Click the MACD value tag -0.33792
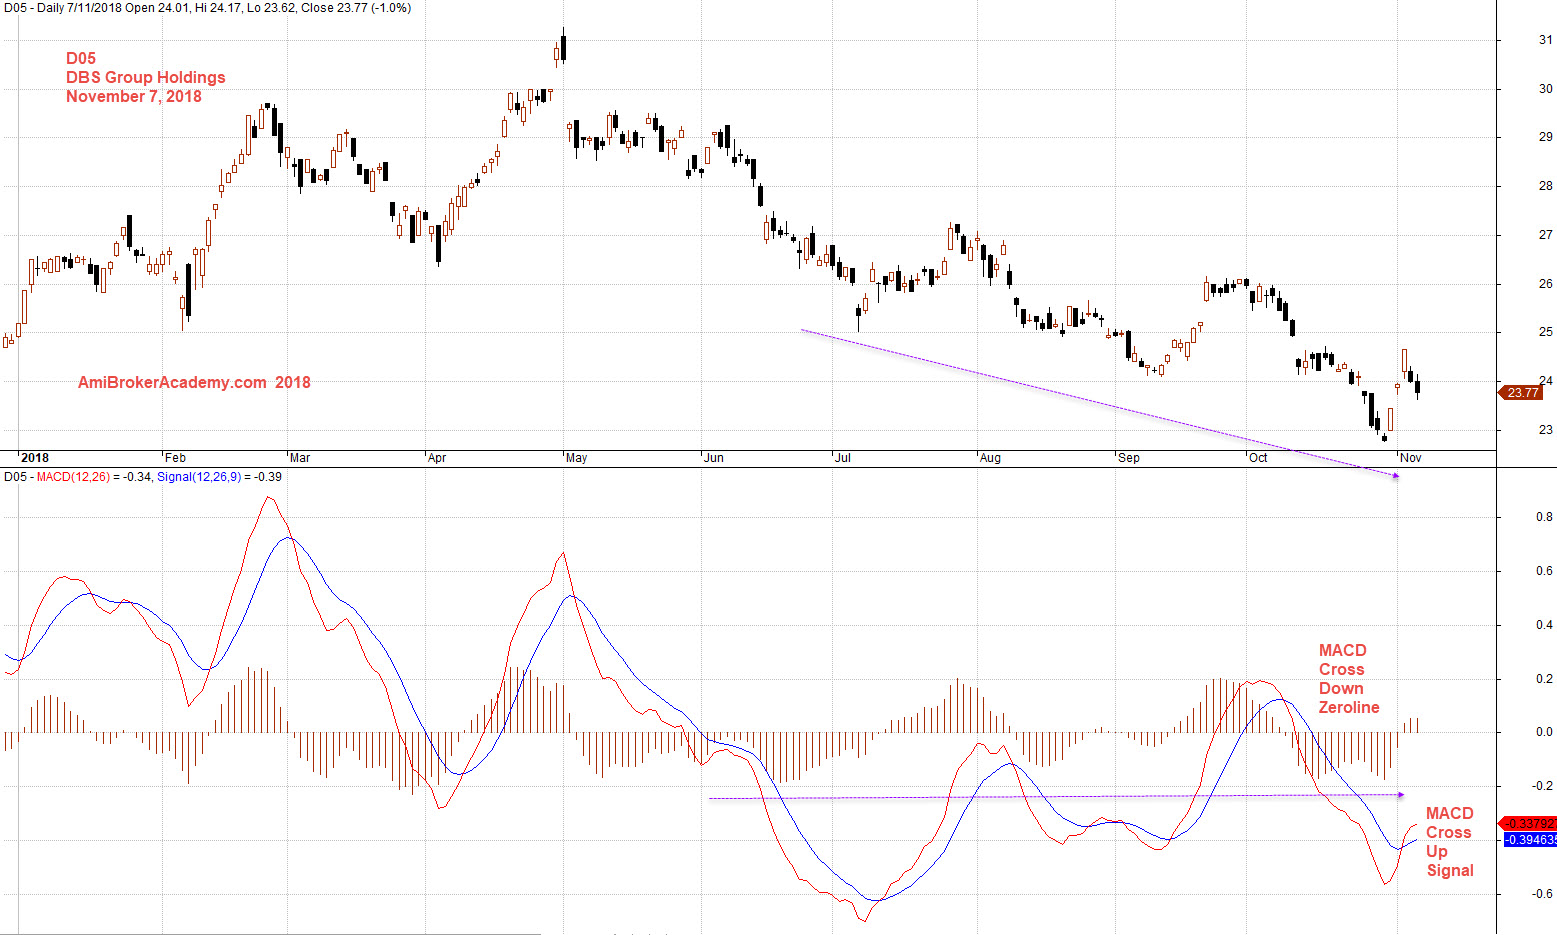Viewport: 1557px width, 935px height. click(x=1529, y=824)
